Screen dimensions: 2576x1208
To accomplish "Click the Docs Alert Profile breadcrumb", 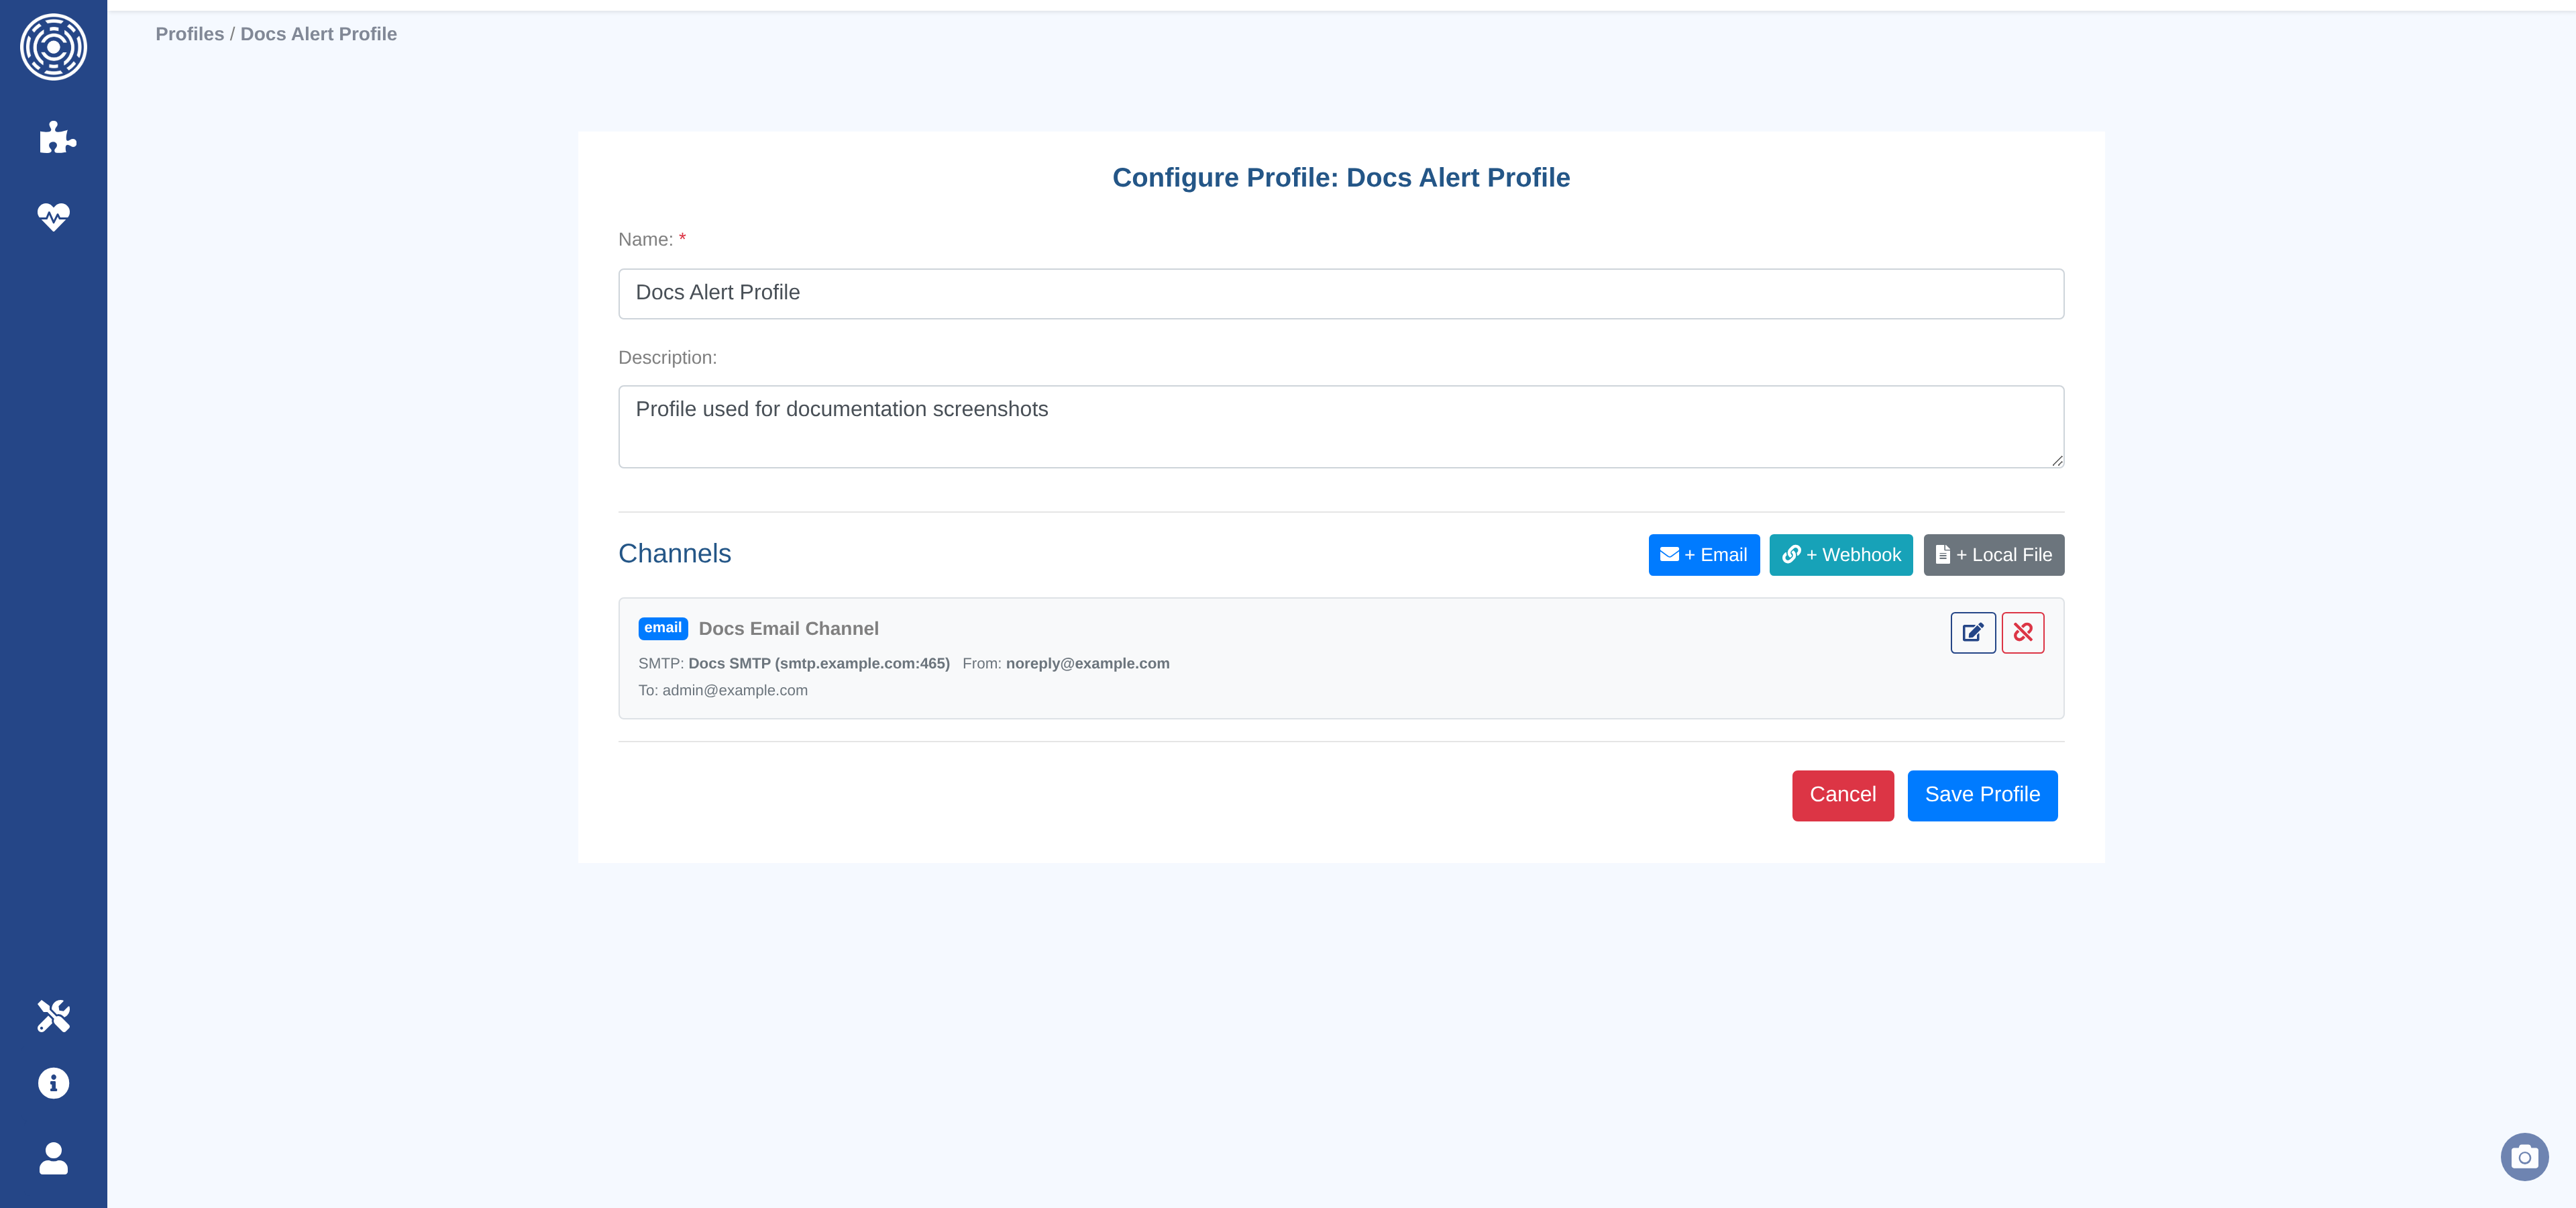I will coord(318,34).
